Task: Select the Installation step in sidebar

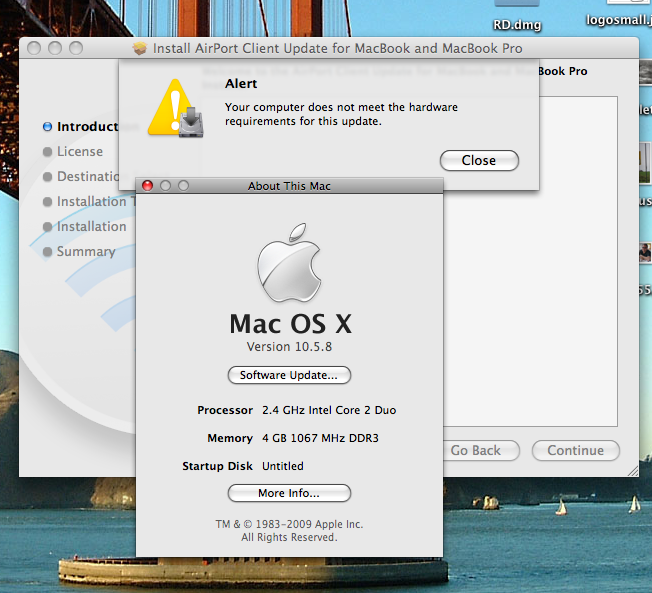Action: click(85, 226)
